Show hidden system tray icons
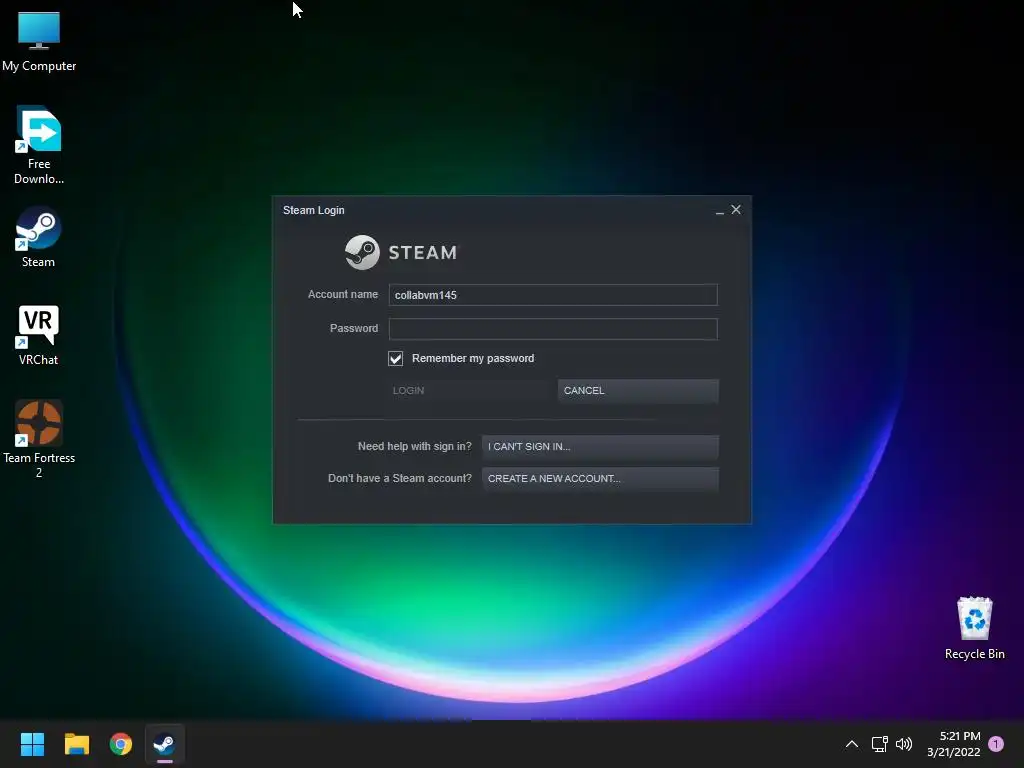Screen dimensions: 1024x768 pos(852,744)
